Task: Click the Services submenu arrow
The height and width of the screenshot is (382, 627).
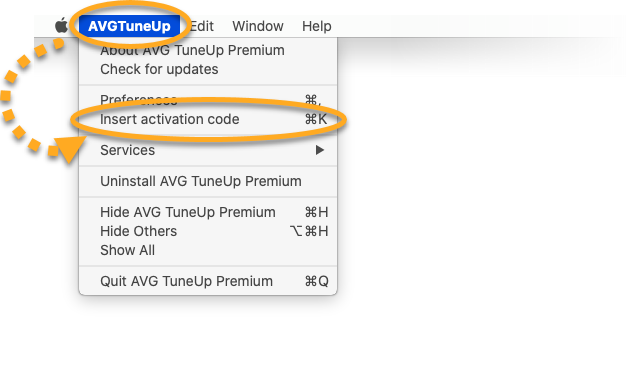Action: (x=319, y=150)
